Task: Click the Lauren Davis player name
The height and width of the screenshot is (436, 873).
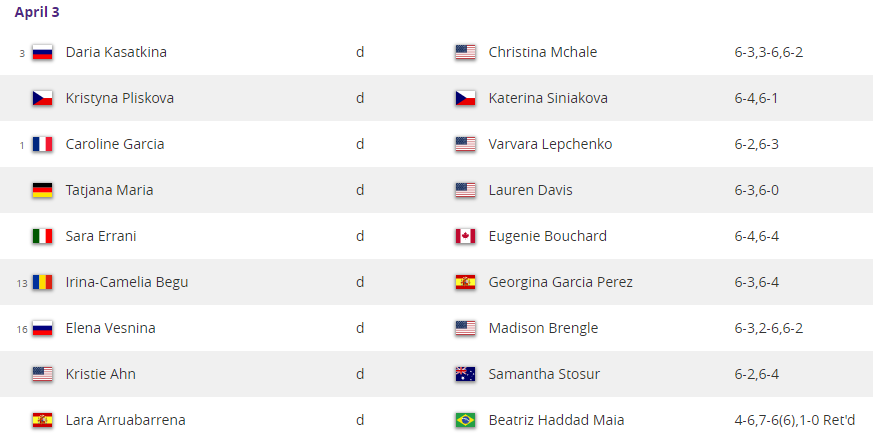Action: [531, 190]
